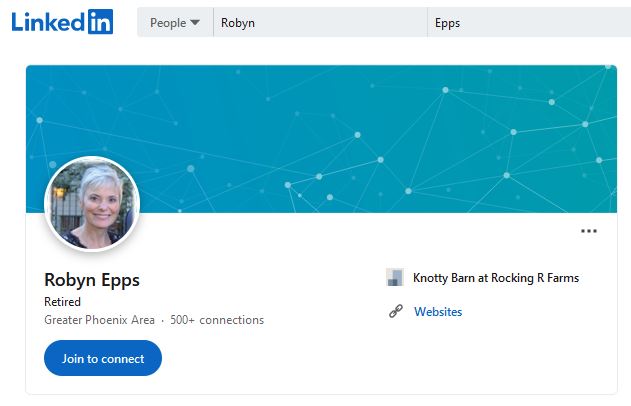This screenshot has width=631, height=406.
Task: Click the chain link icon beside Websites
Action: 396,311
